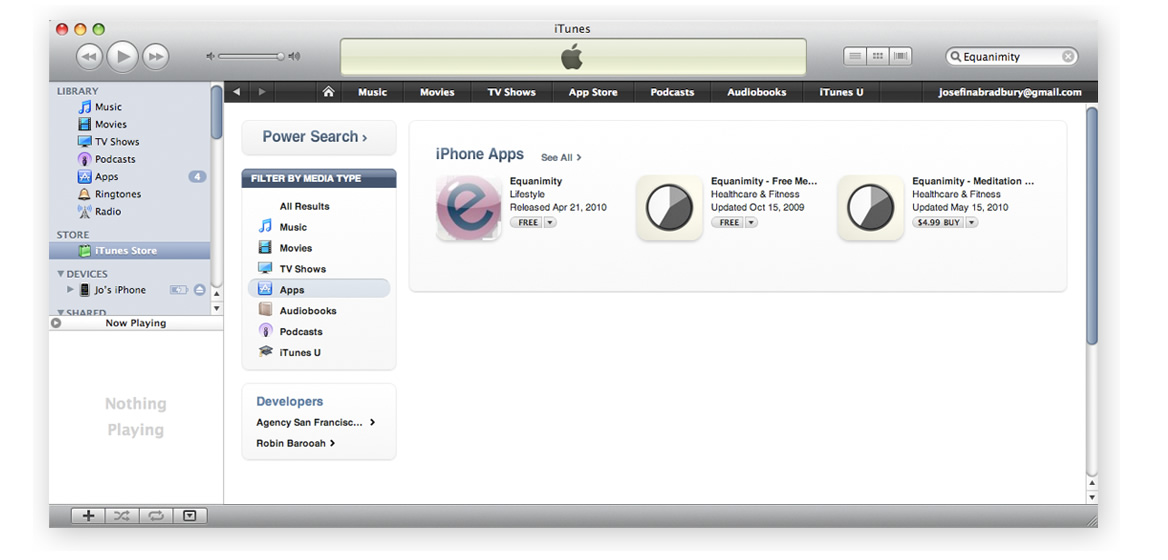Open the iTunes U store tab

pos(841,92)
